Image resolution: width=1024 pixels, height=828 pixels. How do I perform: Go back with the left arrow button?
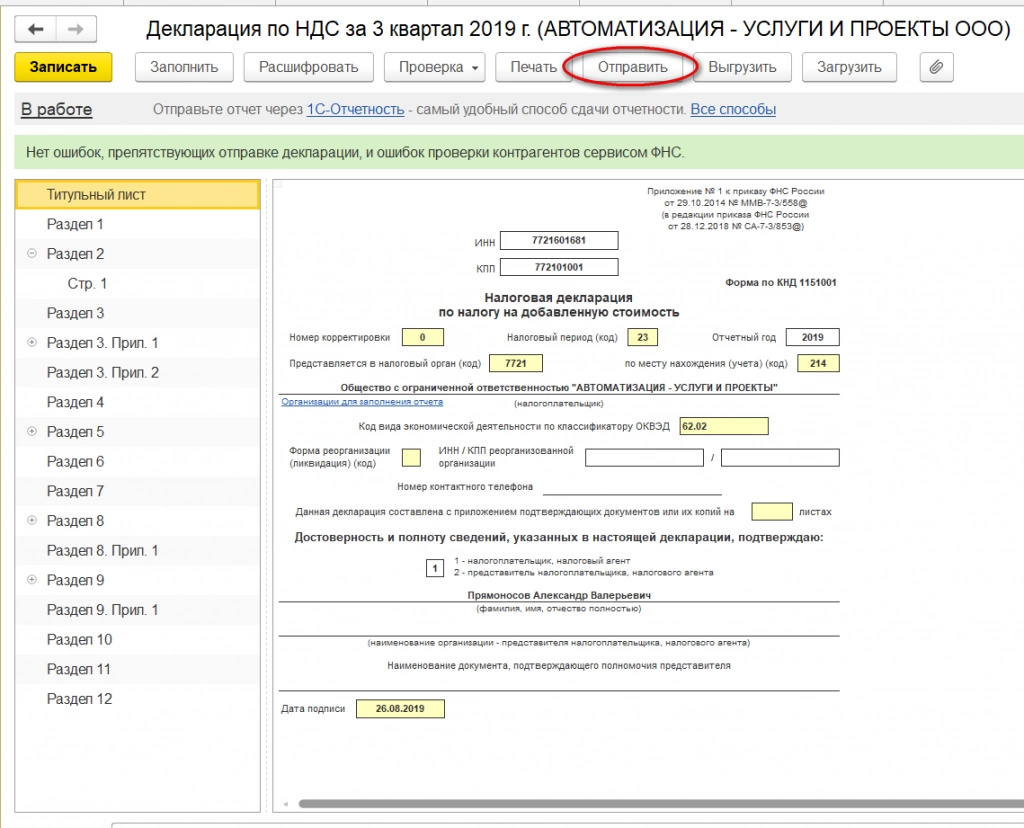pyautogui.click(x=35, y=29)
